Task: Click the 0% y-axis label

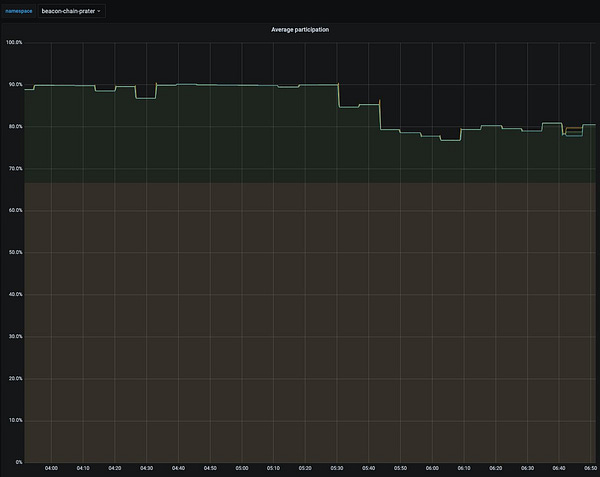Action: (19, 462)
